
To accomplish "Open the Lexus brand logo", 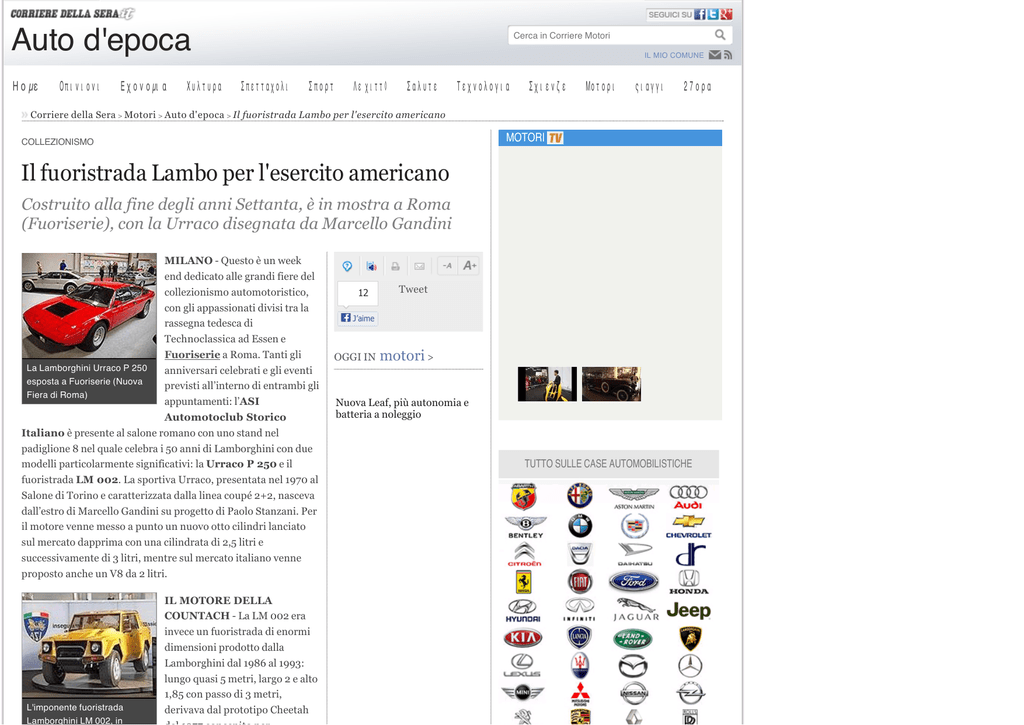I will click(x=522, y=666).
